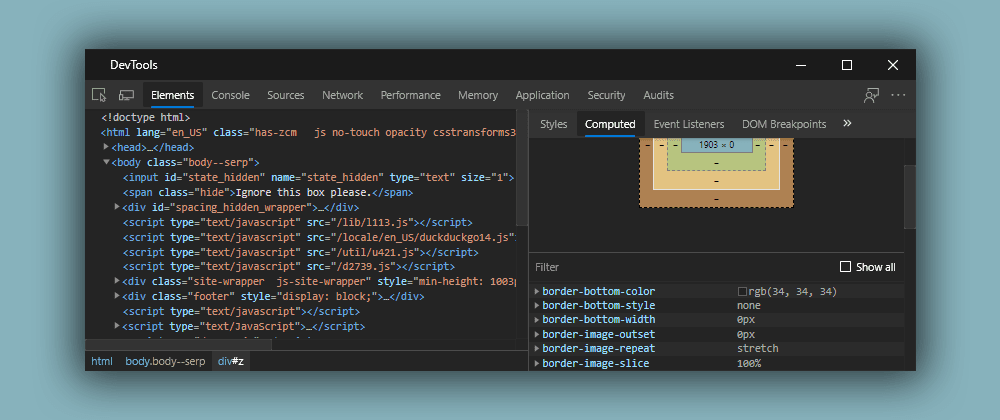
Task: Expand border-image-outset property
Action: pyautogui.click(x=537, y=335)
